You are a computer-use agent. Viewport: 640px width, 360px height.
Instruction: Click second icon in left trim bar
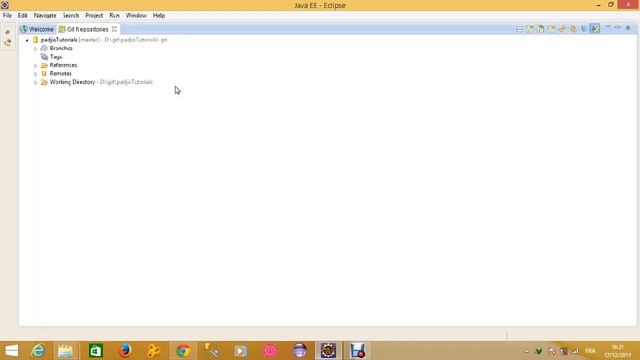pyautogui.click(x=8, y=42)
